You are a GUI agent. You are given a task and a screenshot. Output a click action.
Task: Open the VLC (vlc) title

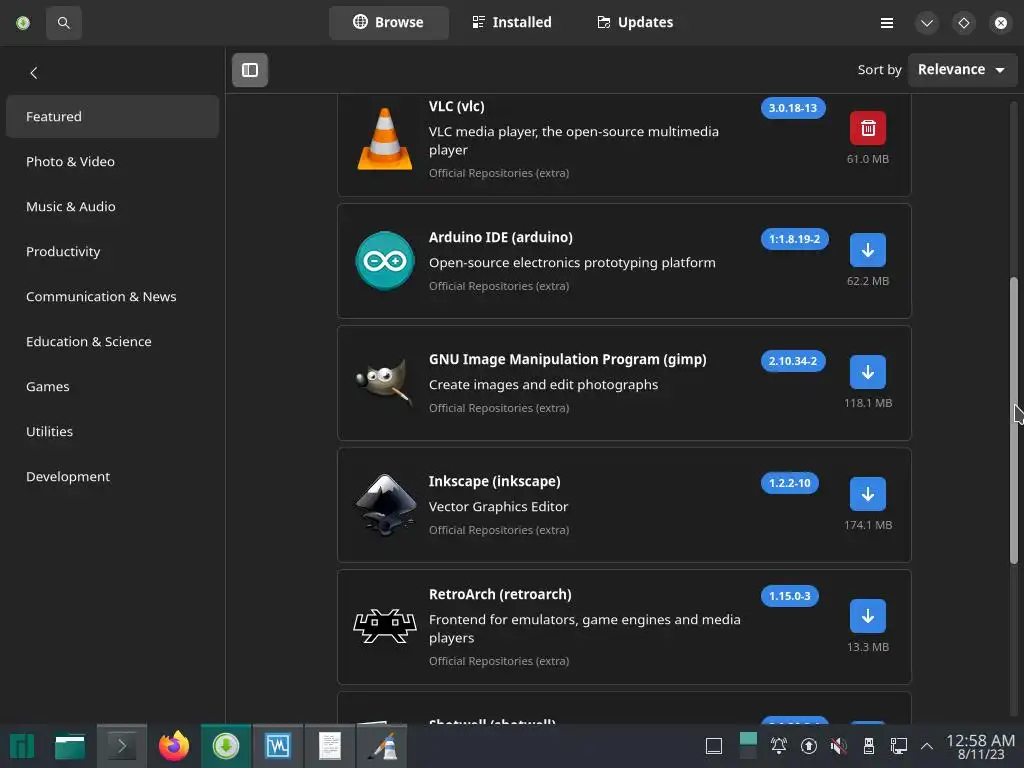coord(456,106)
